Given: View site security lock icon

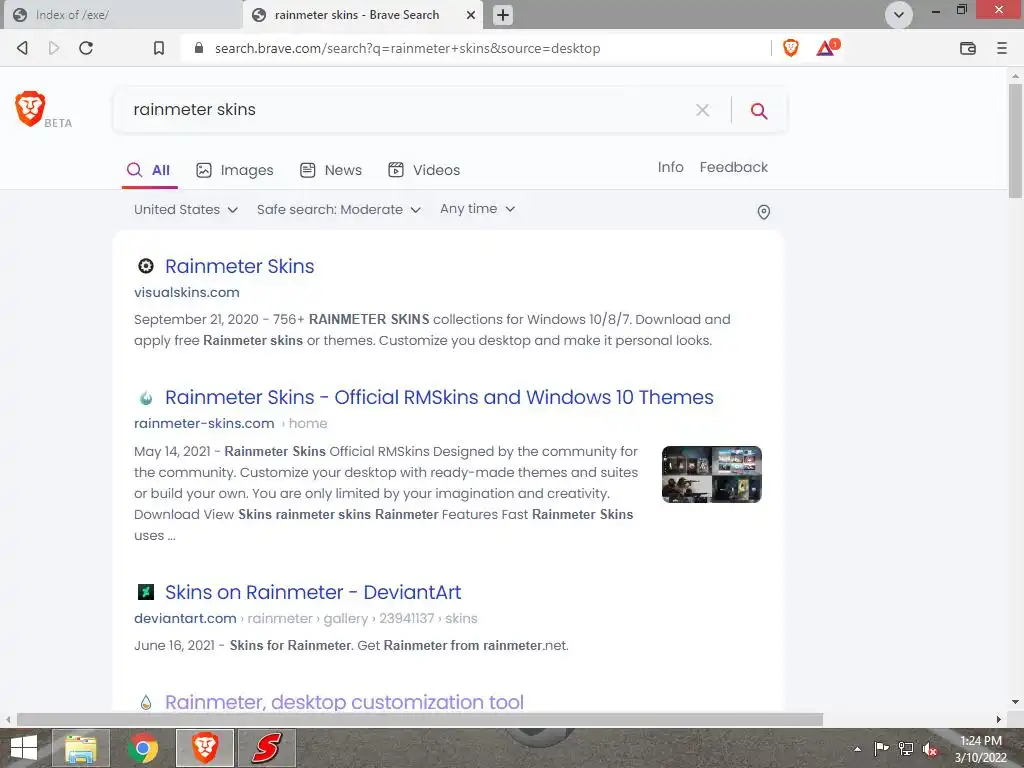Looking at the screenshot, I should 199,48.
